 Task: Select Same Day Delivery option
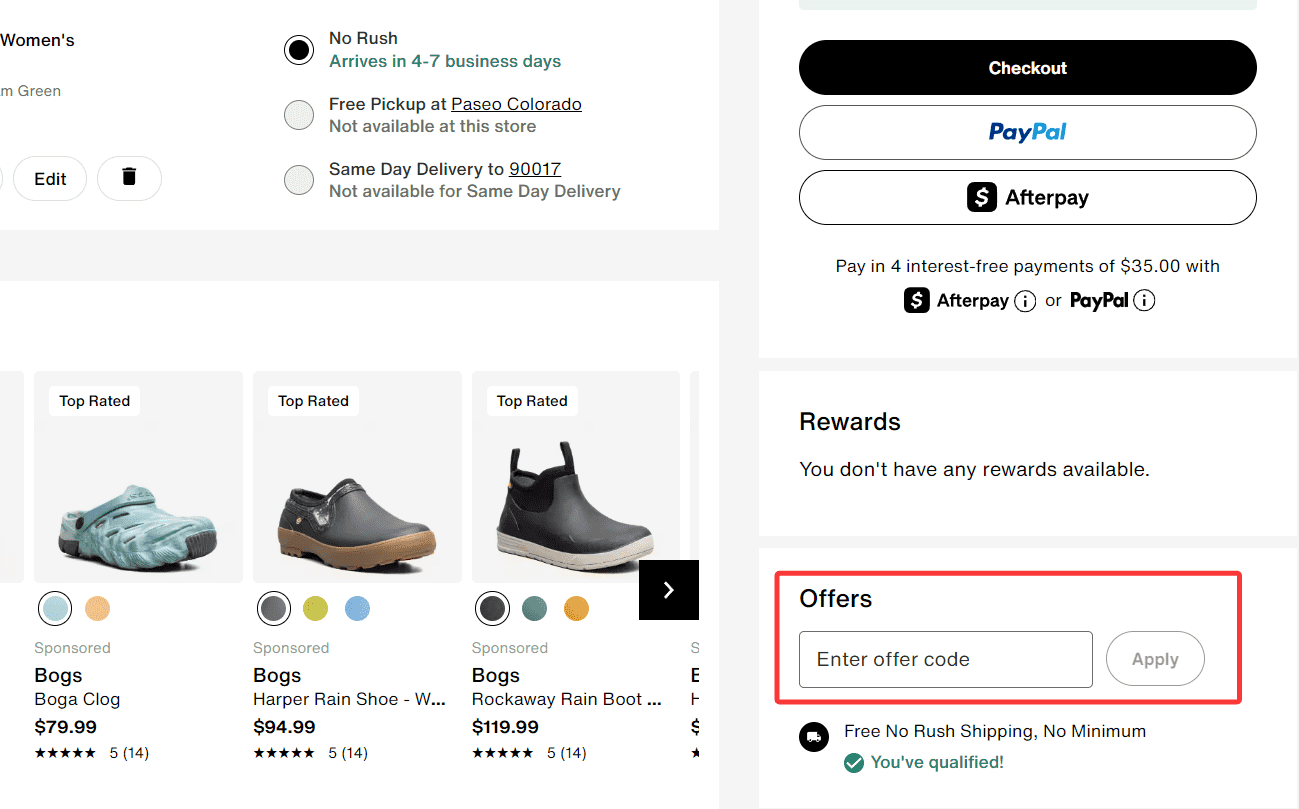(299, 180)
